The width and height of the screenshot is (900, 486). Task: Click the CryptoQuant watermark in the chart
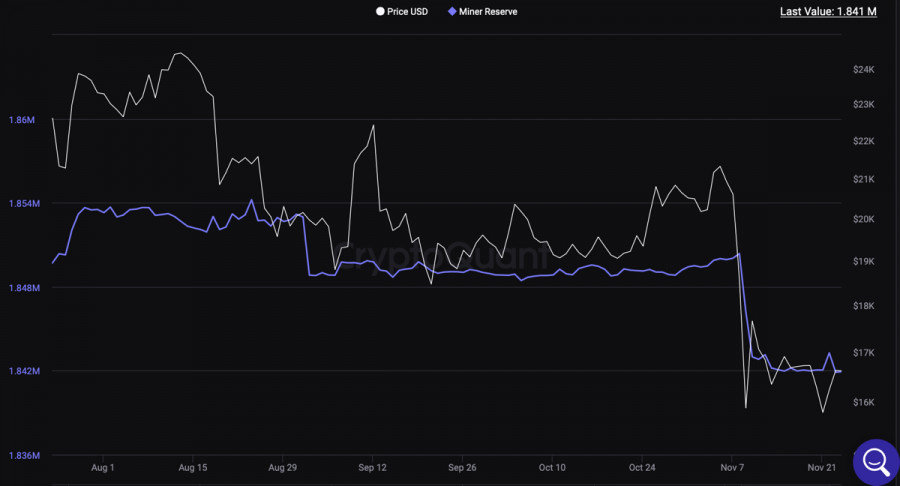[x=450, y=258]
